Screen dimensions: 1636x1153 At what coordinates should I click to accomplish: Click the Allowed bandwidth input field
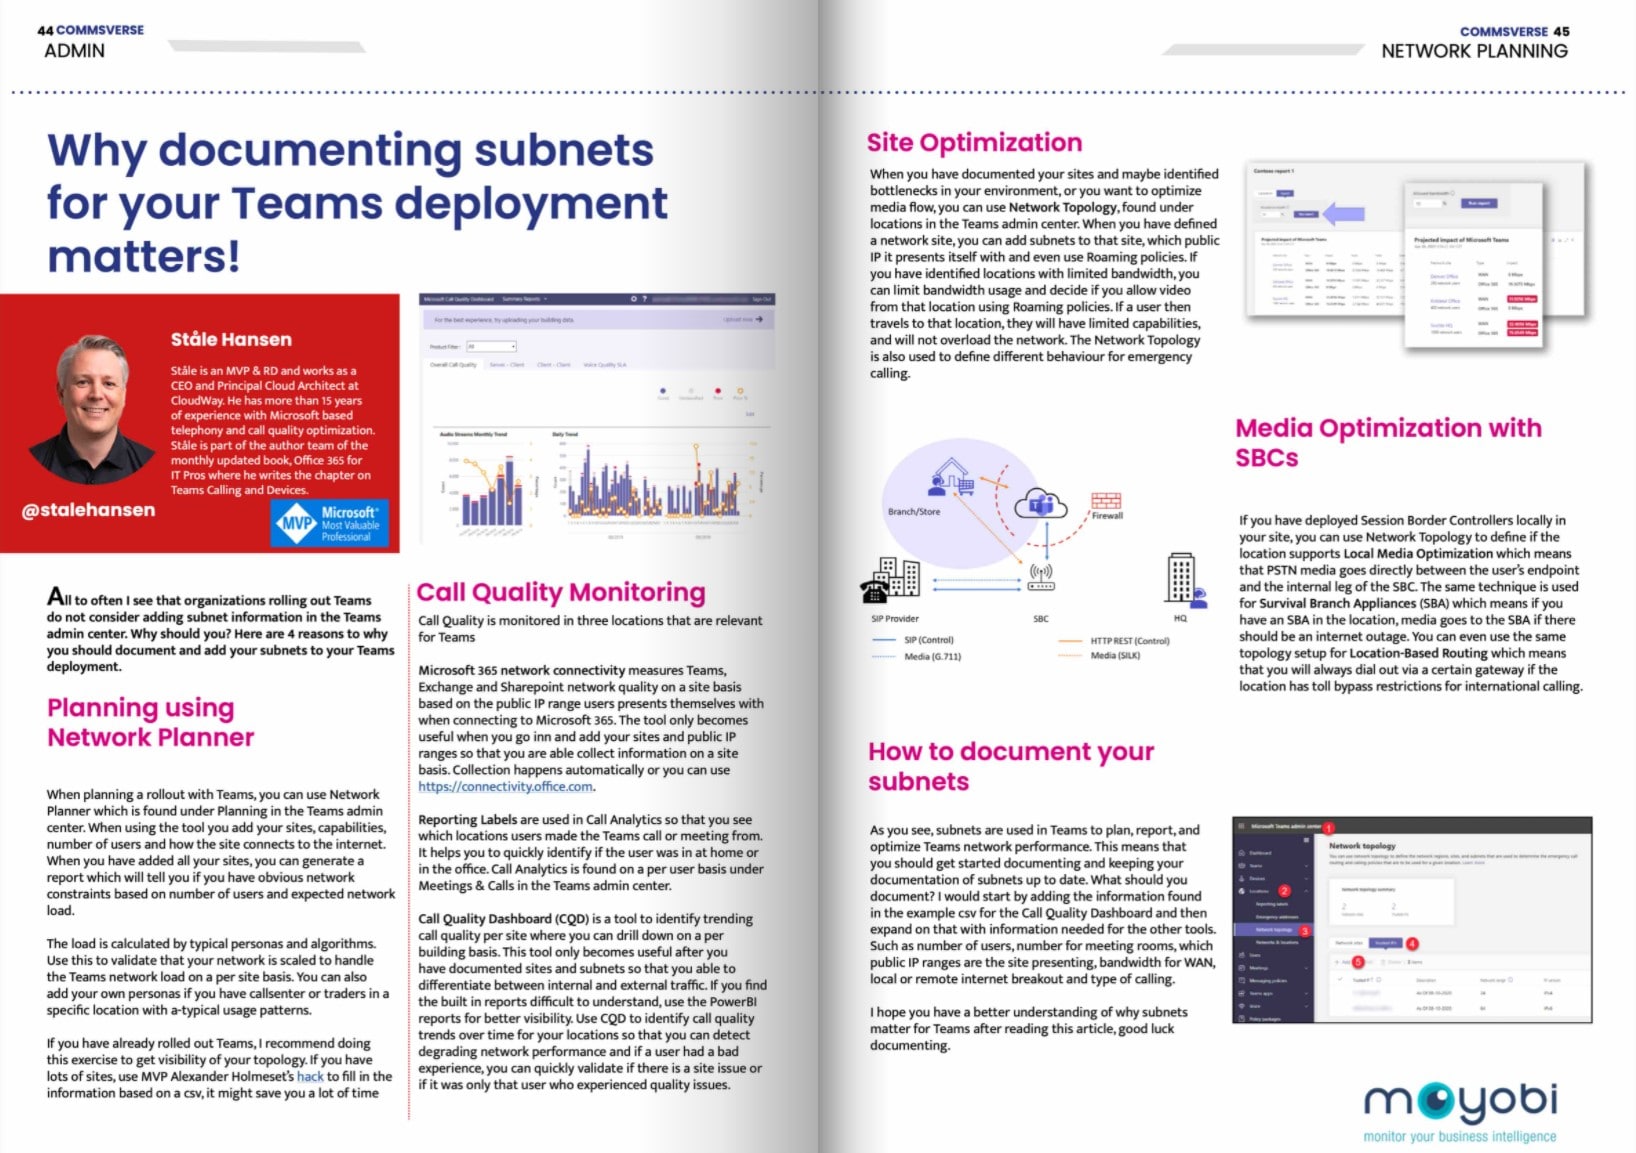1428,203
